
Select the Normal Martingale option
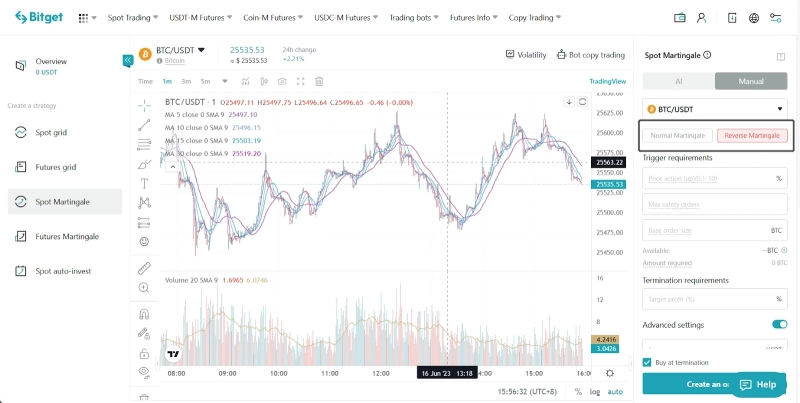pos(678,135)
